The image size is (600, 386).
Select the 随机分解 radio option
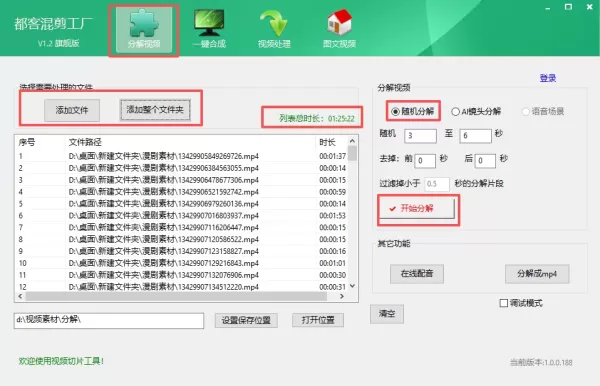(x=413, y=111)
